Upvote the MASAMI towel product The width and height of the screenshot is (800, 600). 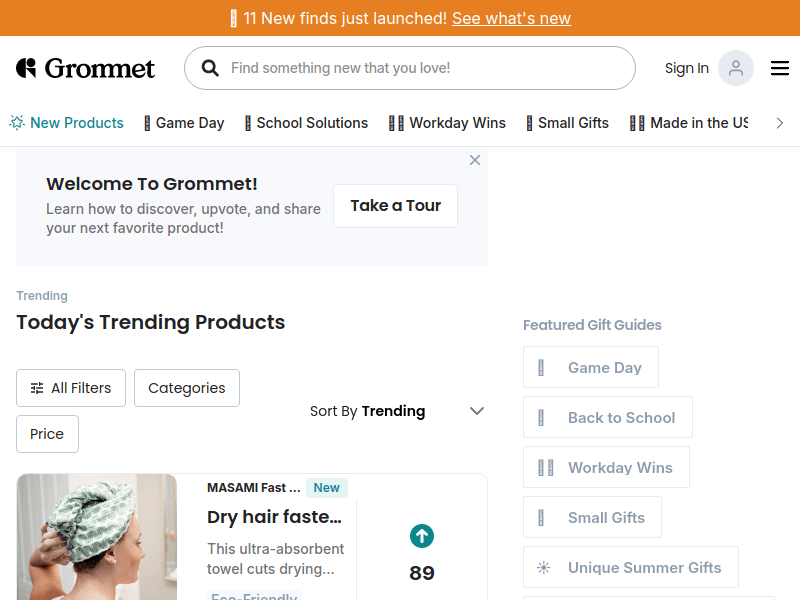(x=422, y=537)
